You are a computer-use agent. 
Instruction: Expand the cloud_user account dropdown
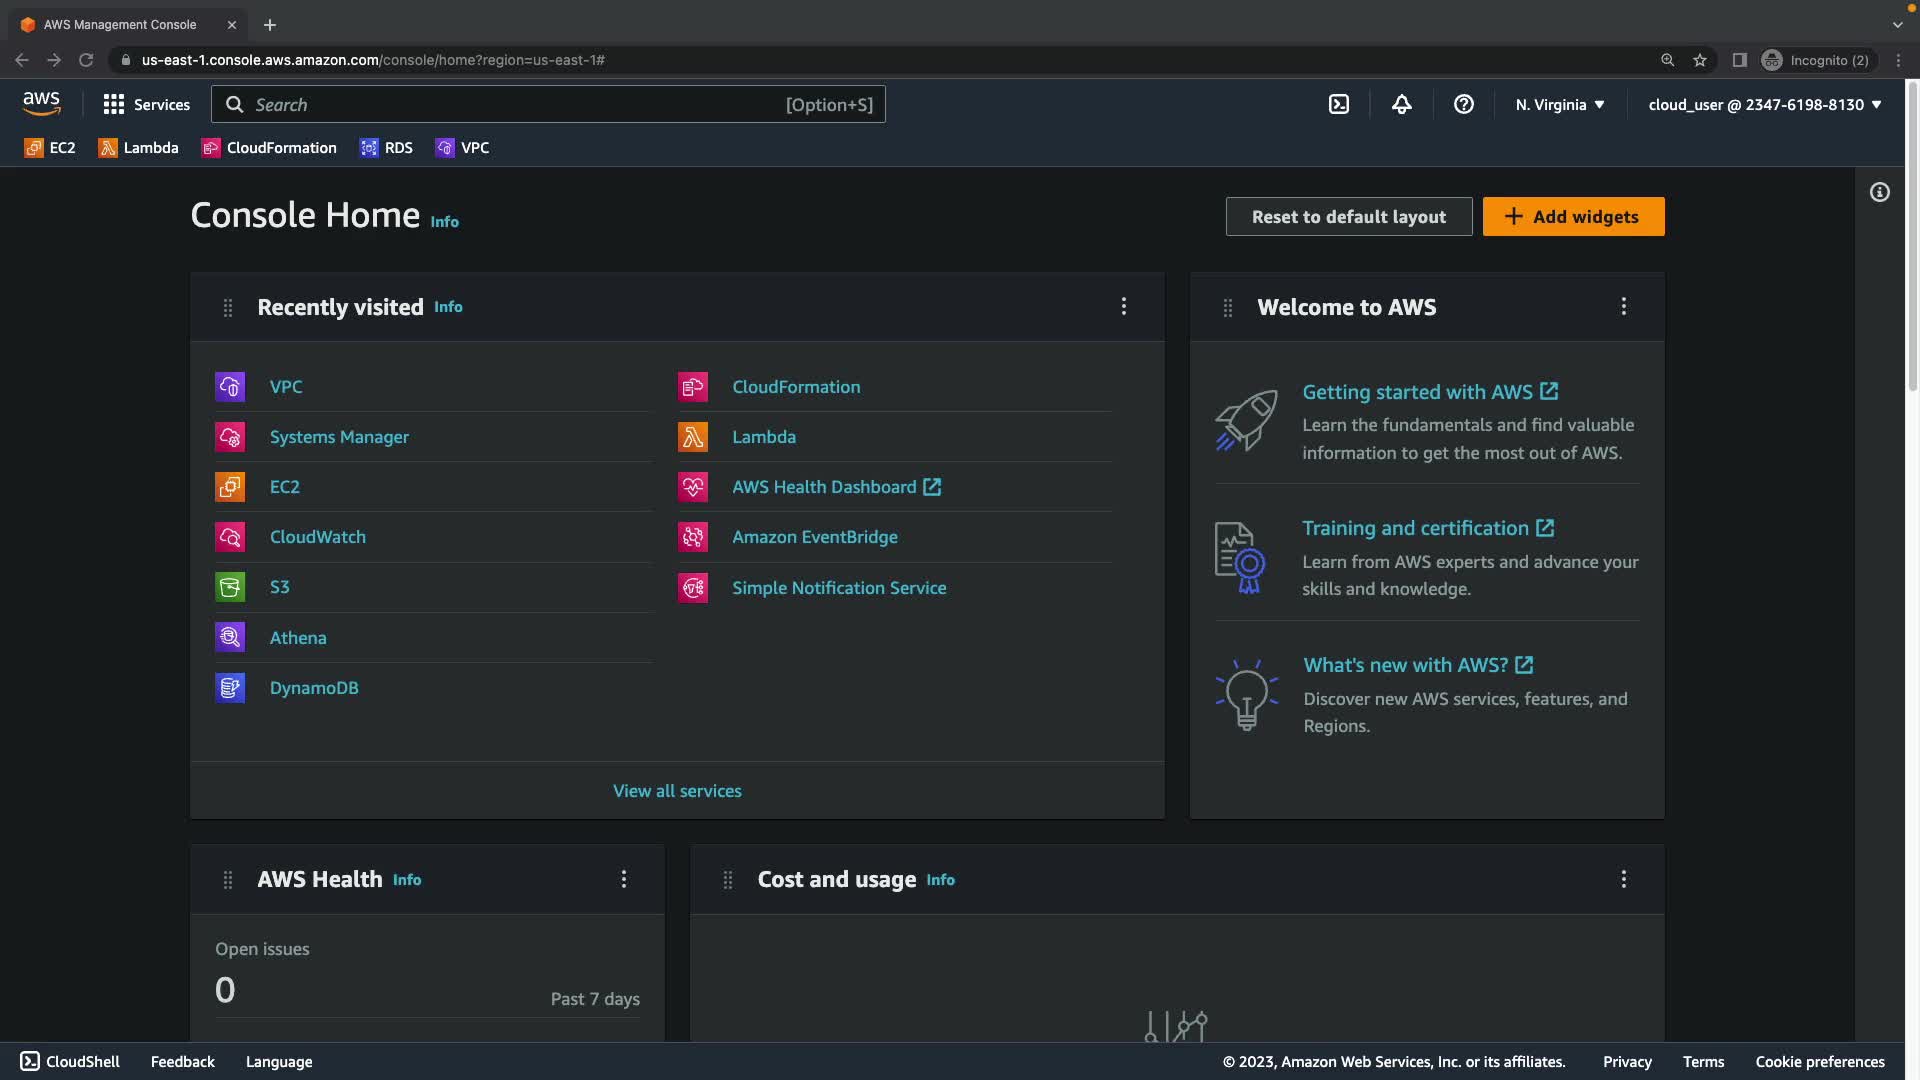[x=1764, y=104]
